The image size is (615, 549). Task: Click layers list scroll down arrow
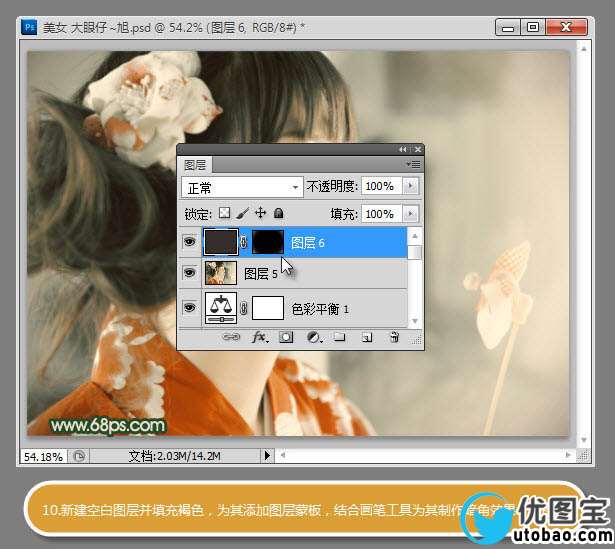[x=415, y=321]
